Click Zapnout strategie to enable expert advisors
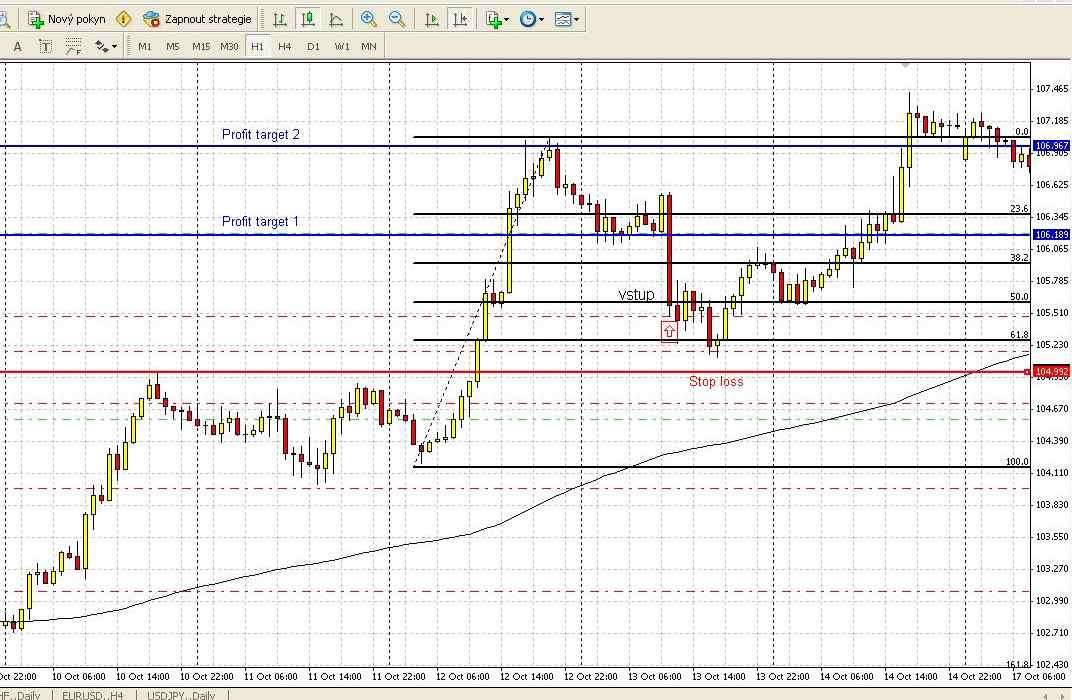Screen dimensions: 1072x700 198,19
